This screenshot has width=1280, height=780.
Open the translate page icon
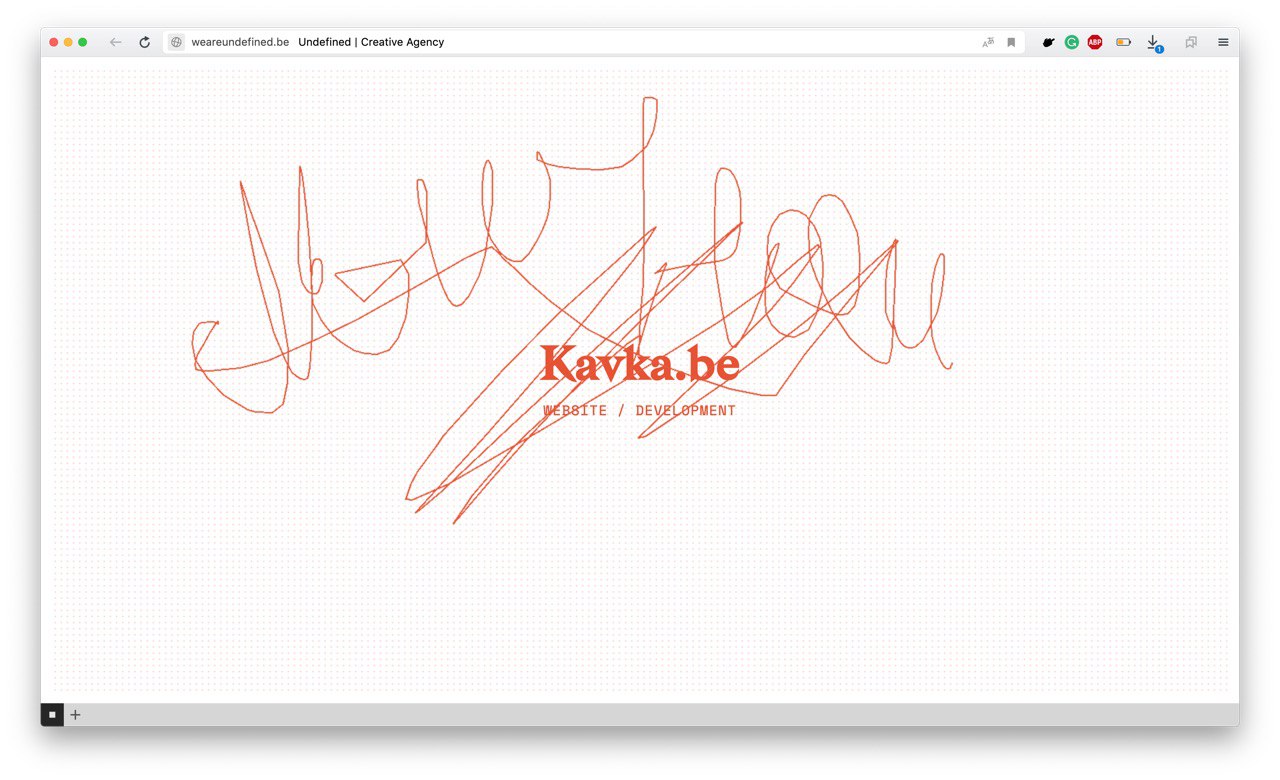[988, 42]
